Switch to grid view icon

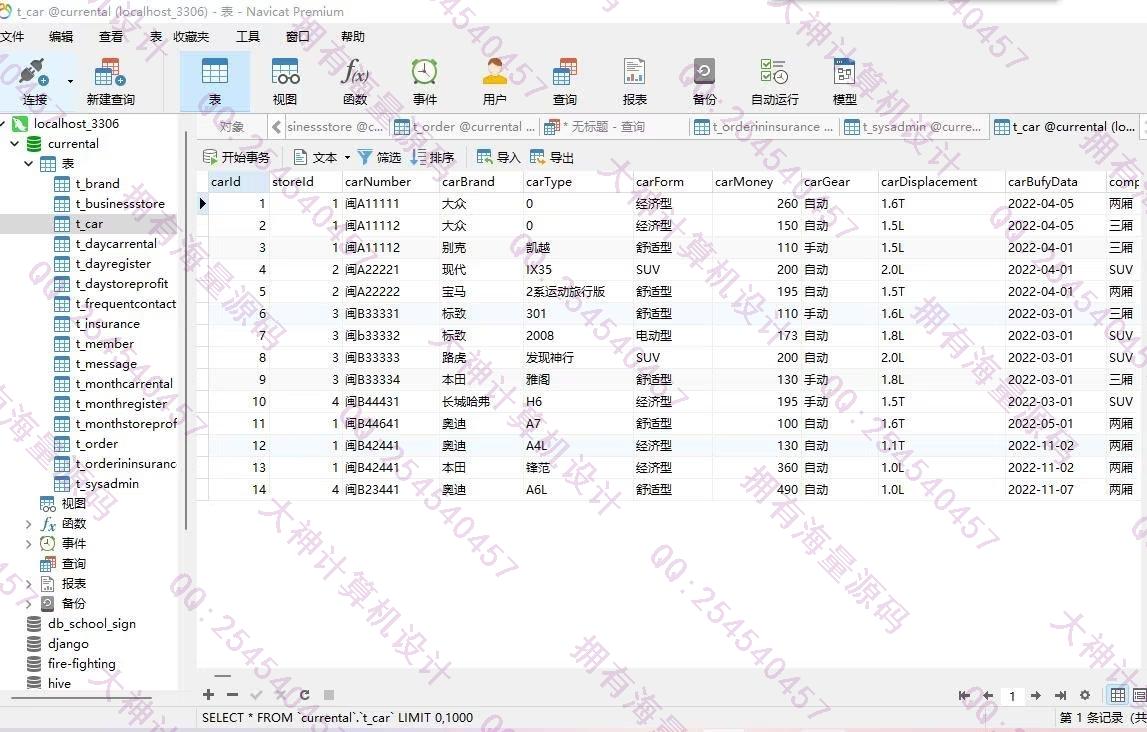click(x=1118, y=695)
